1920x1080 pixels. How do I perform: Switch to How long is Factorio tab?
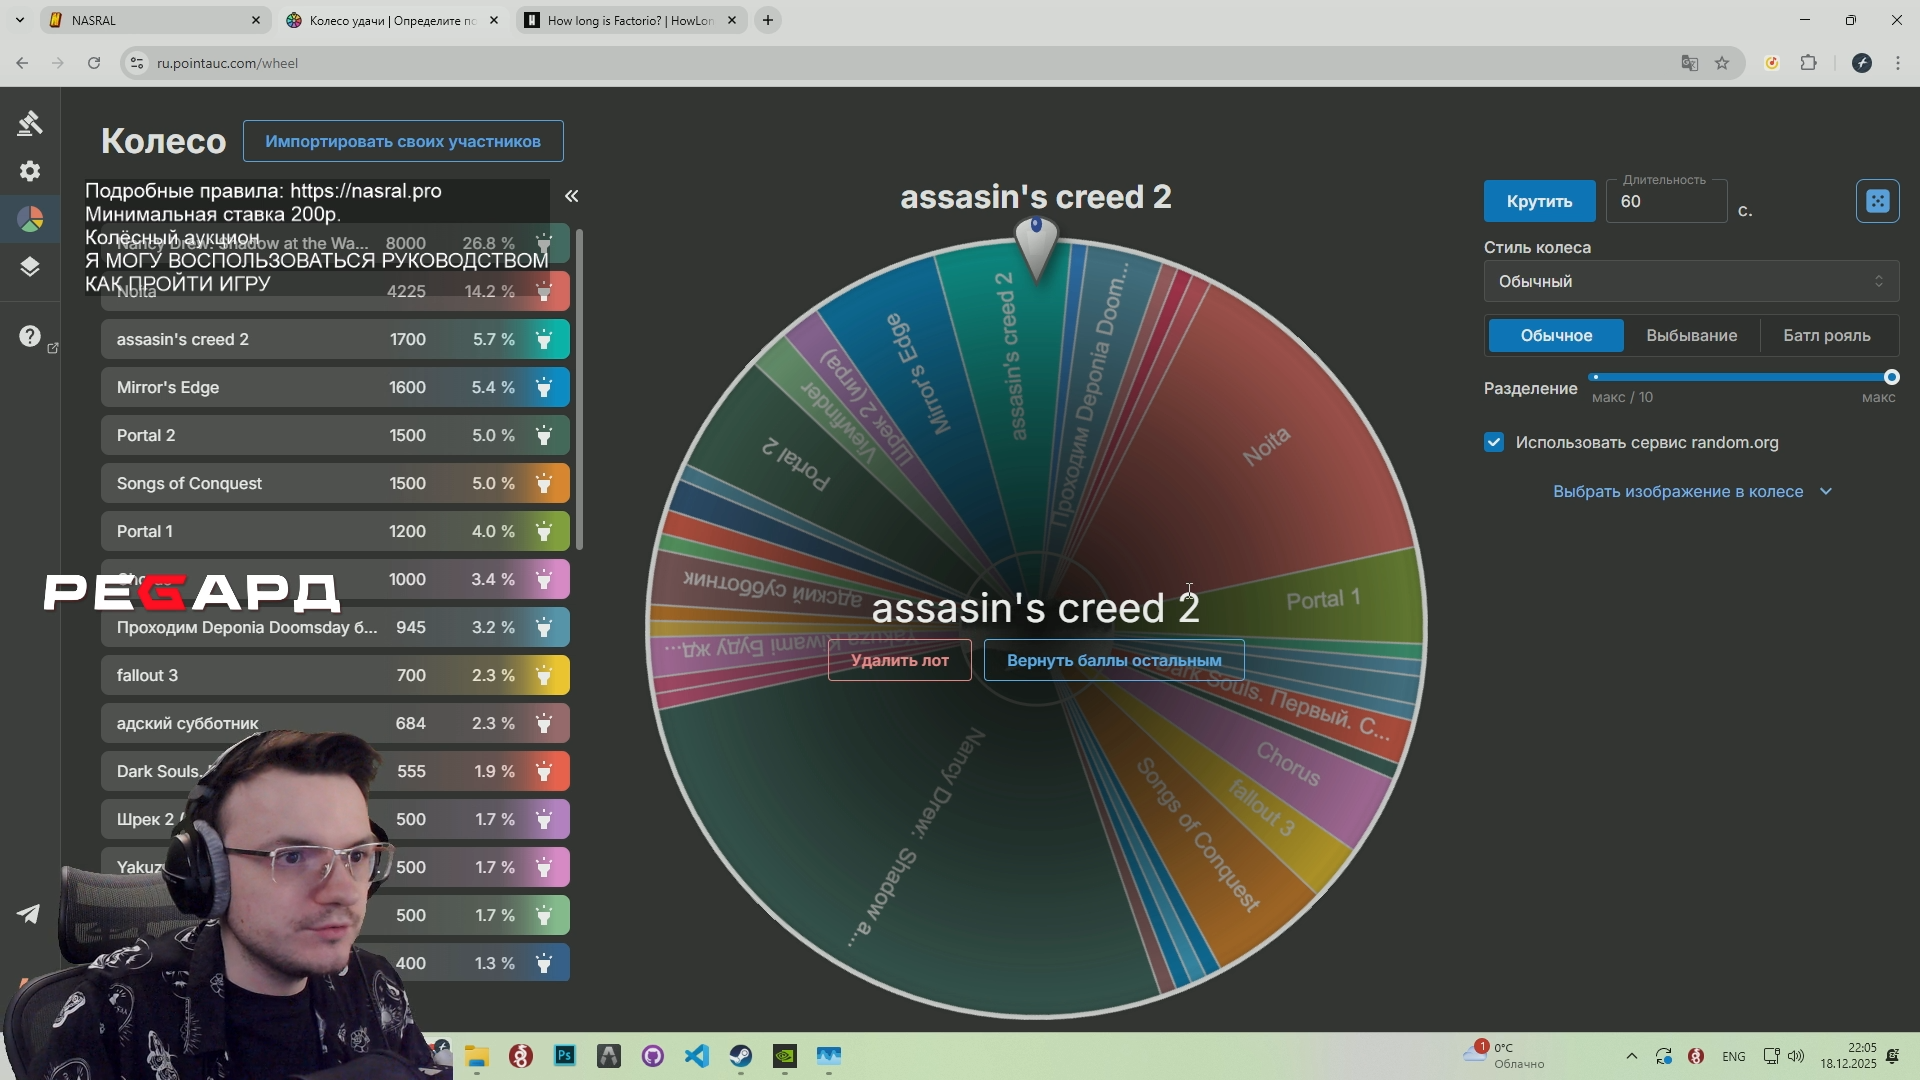(625, 20)
